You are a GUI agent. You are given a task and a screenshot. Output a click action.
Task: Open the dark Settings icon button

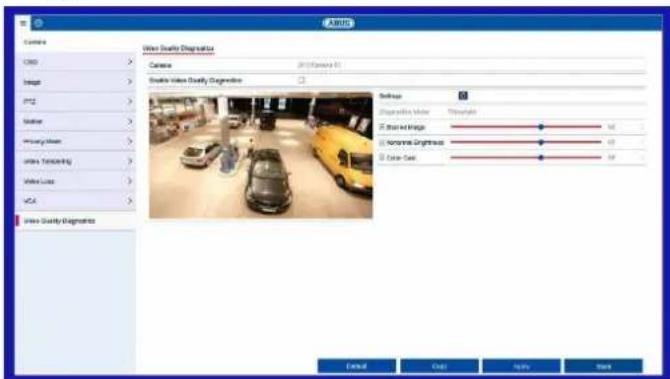pyautogui.click(x=463, y=96)
